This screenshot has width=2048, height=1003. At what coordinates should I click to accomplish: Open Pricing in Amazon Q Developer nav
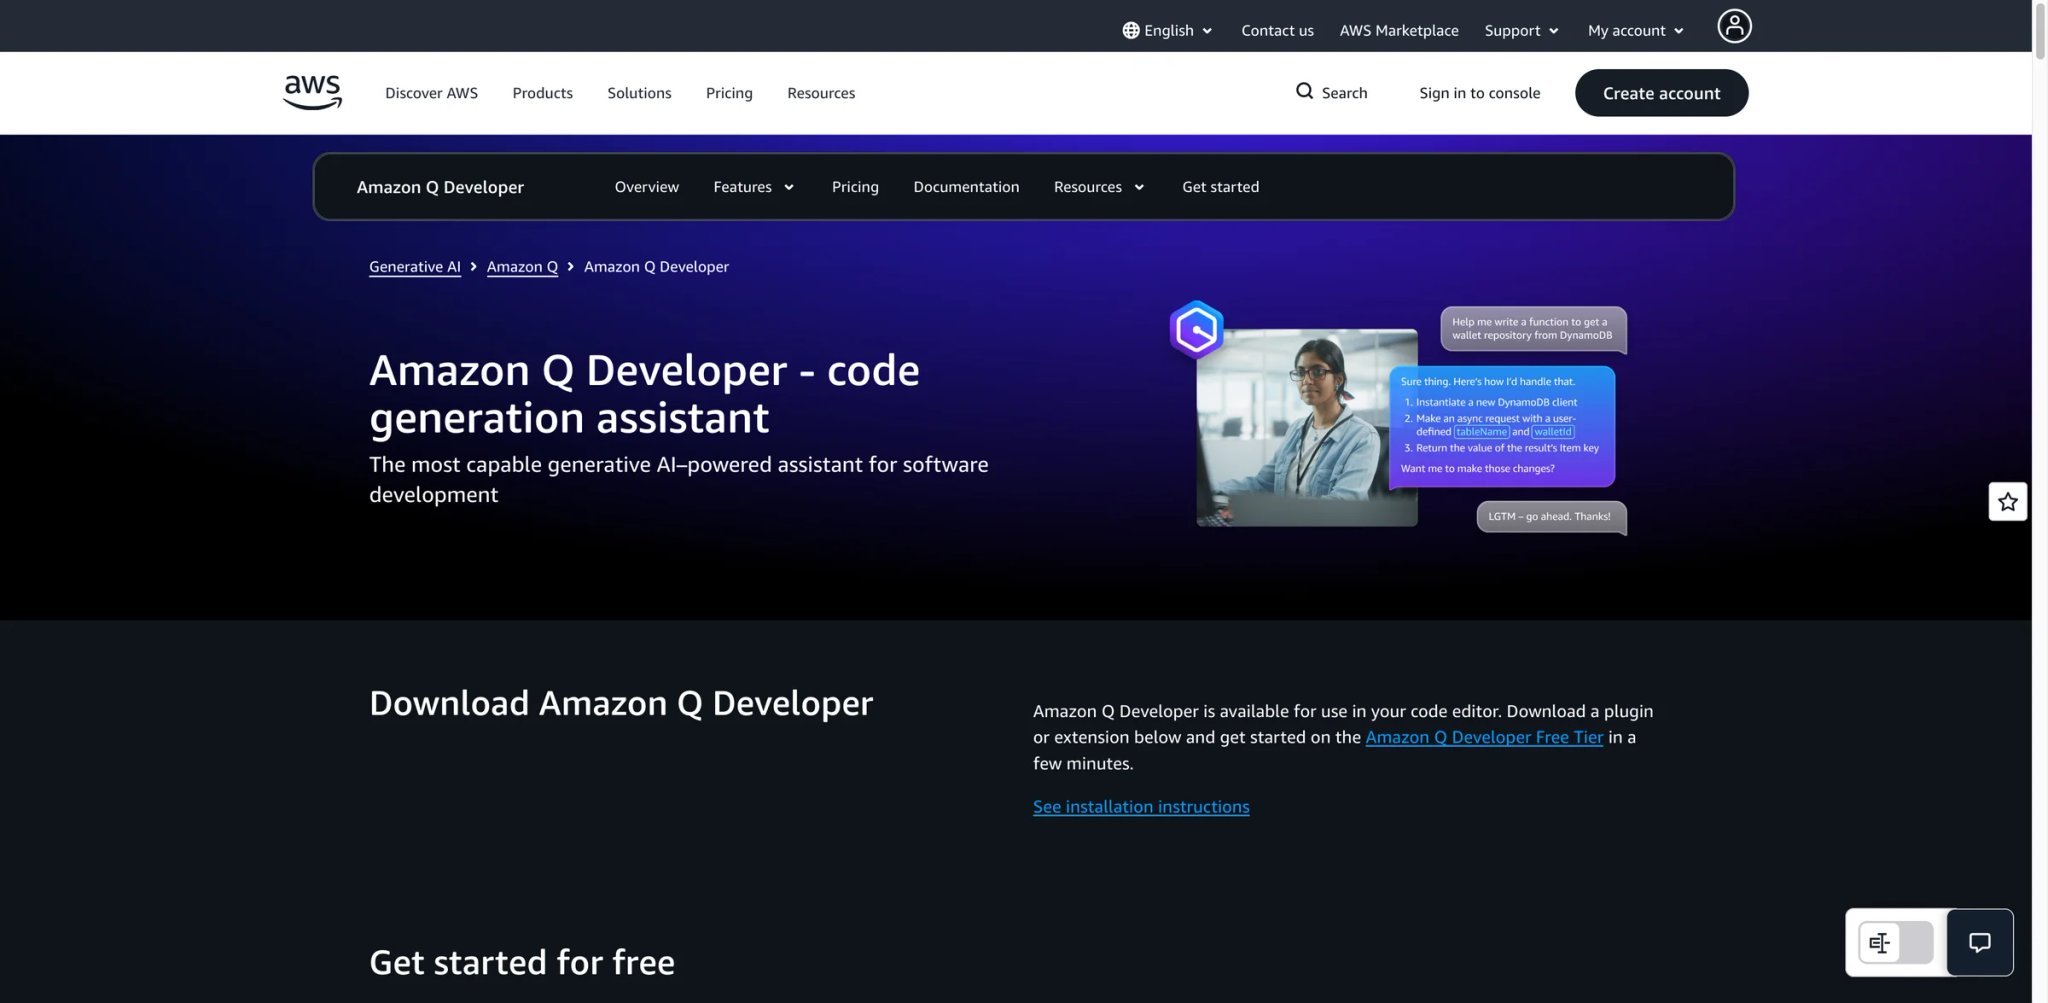coord(855,187)
